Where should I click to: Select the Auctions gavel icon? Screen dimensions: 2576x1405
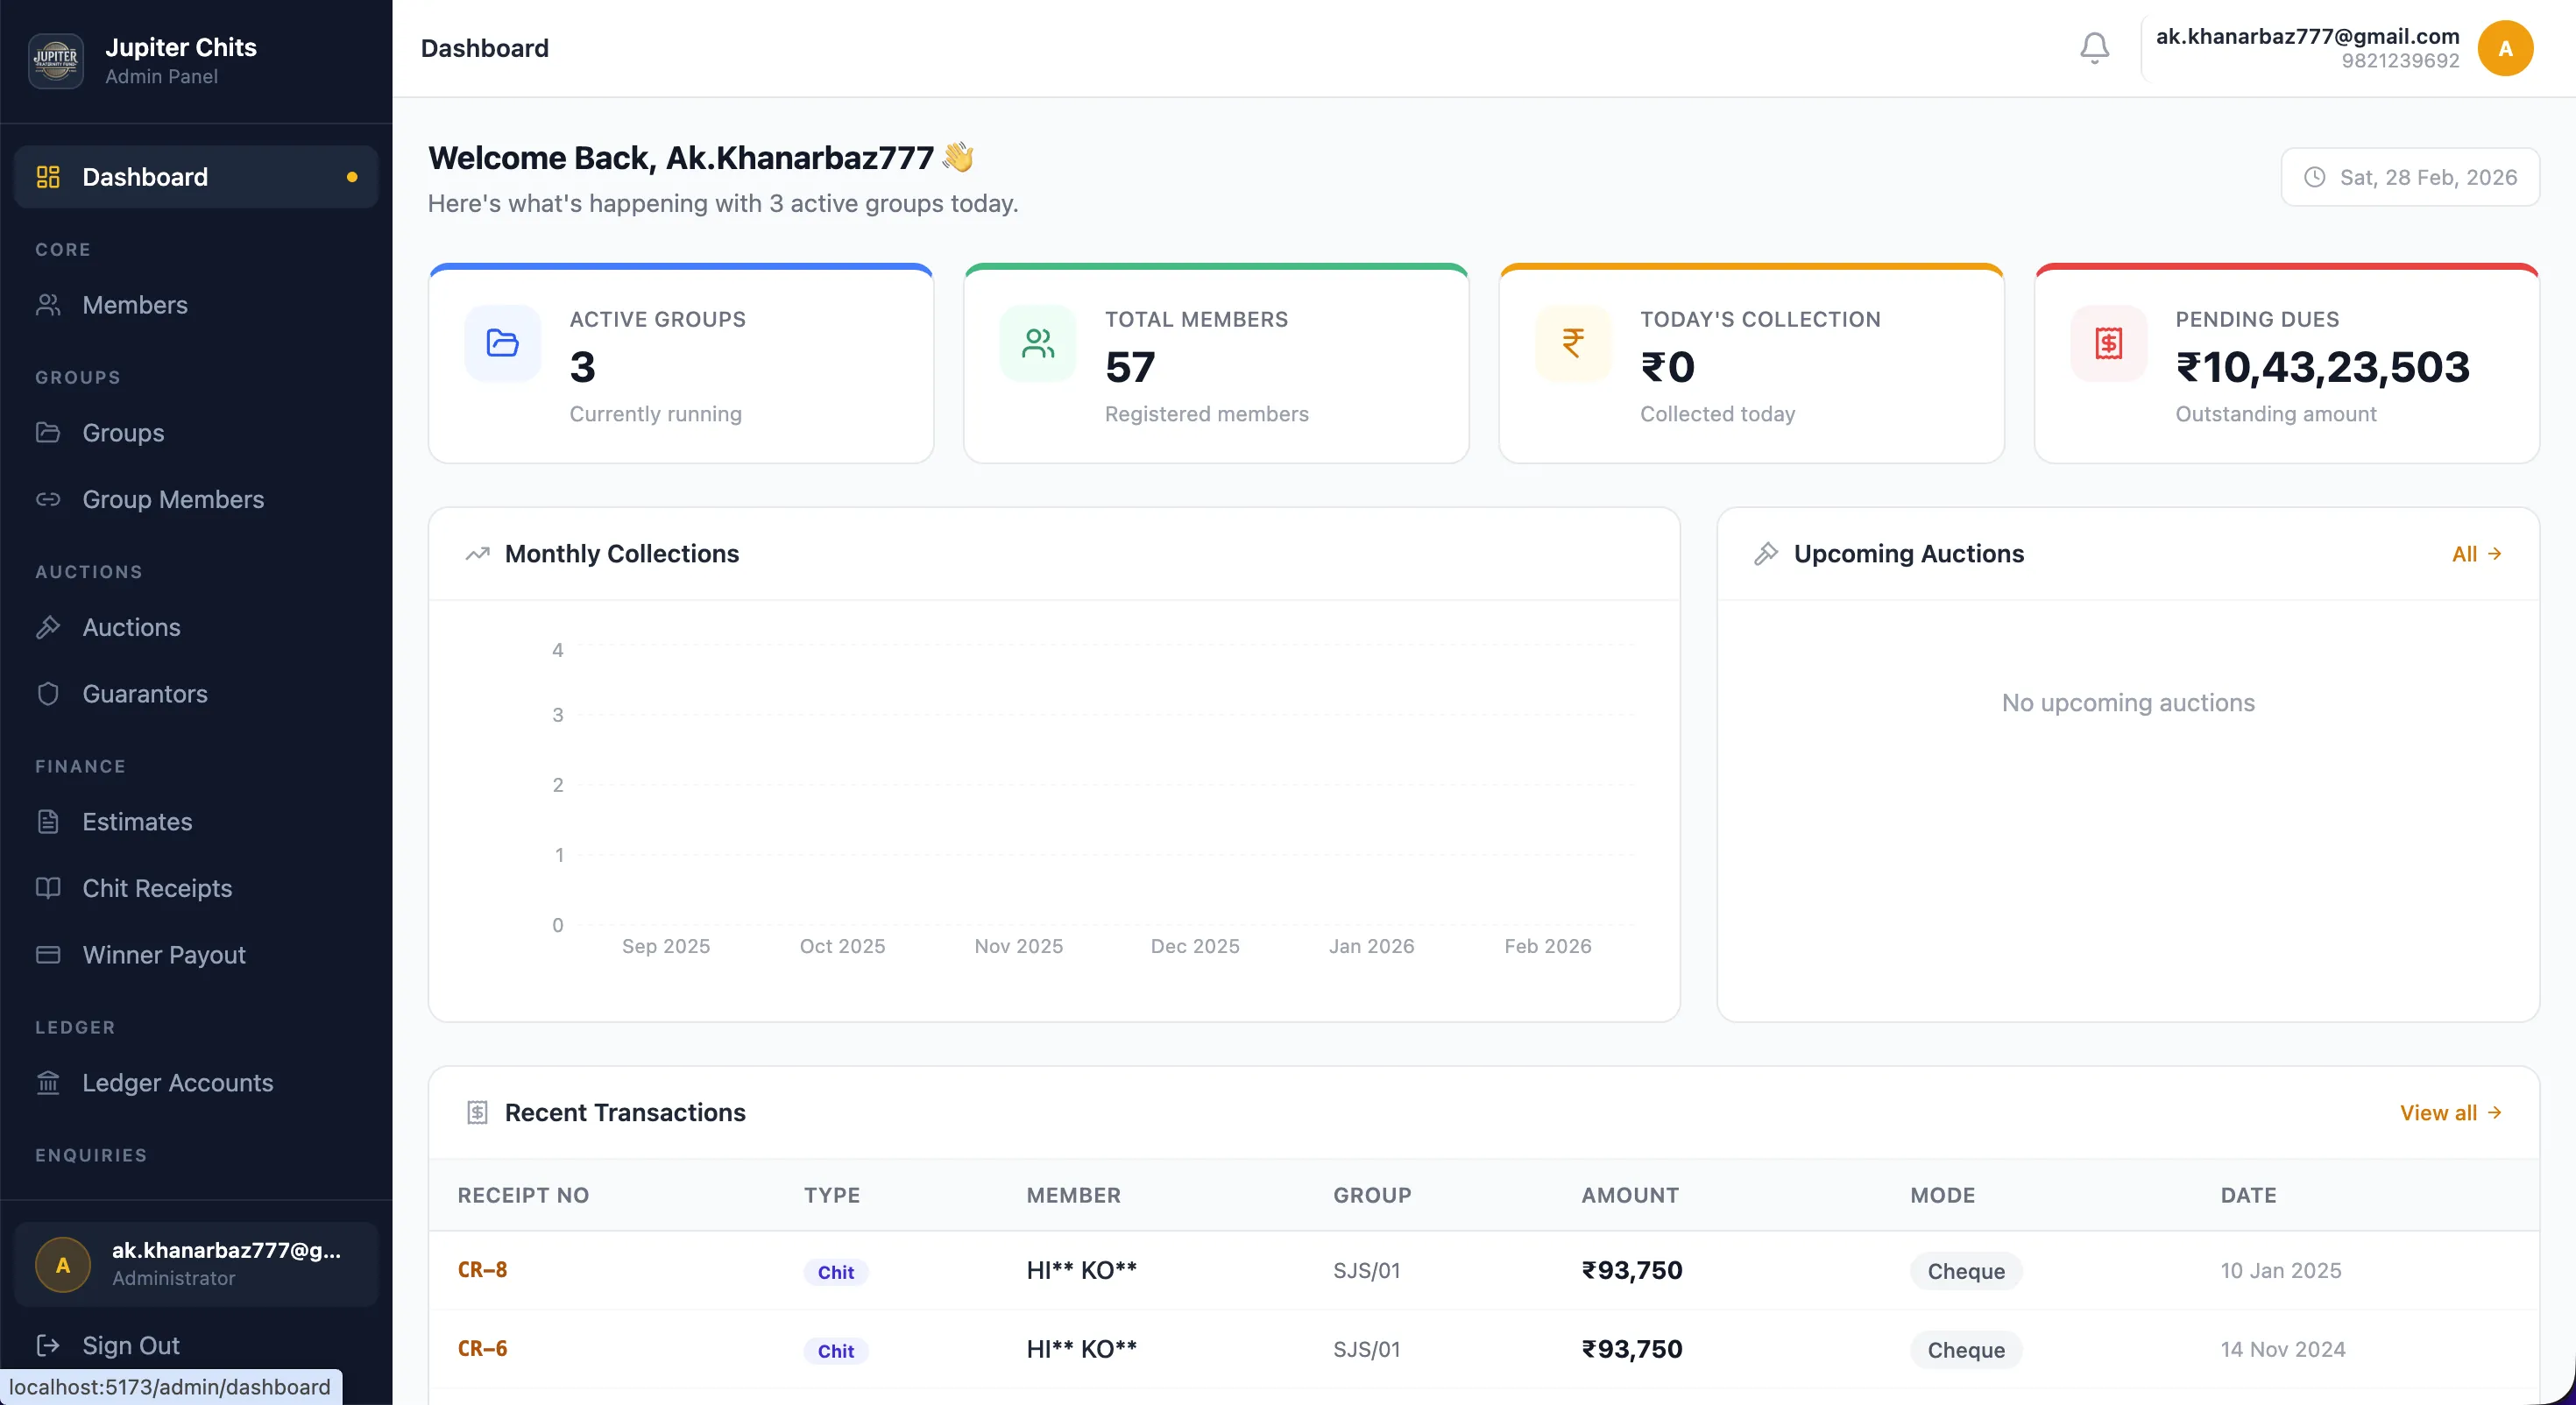point(49,627)
